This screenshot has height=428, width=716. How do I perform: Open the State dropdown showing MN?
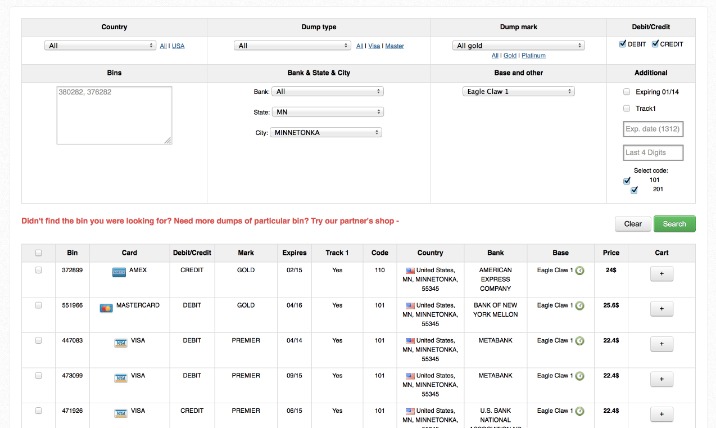point(328,112)
